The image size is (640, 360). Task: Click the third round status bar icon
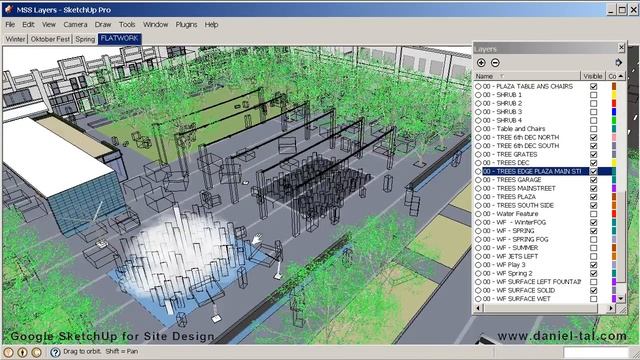36,352
